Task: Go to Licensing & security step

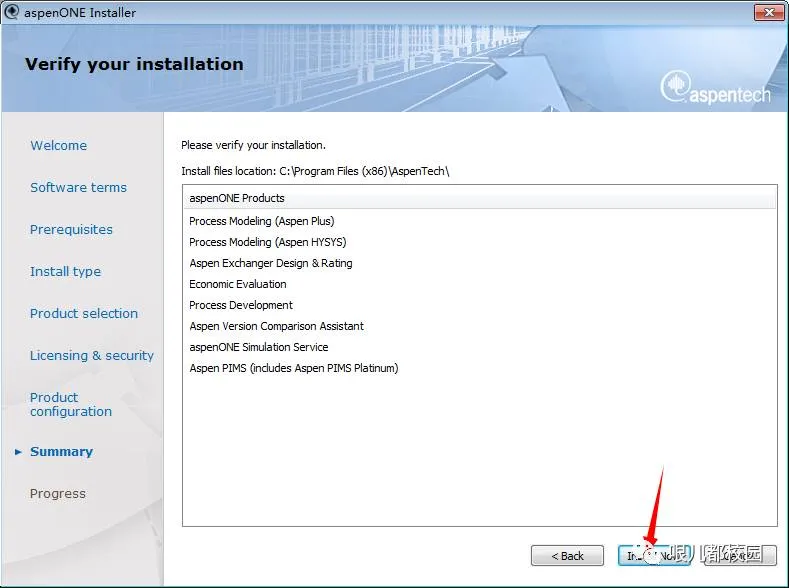Action: pyautogui.click(x=92, y=356)
